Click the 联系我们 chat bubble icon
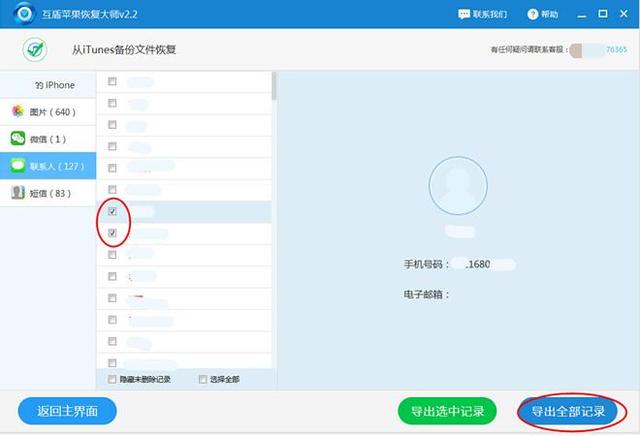The height and width of the screenshot is (436, 640). (x=464, y=14)
